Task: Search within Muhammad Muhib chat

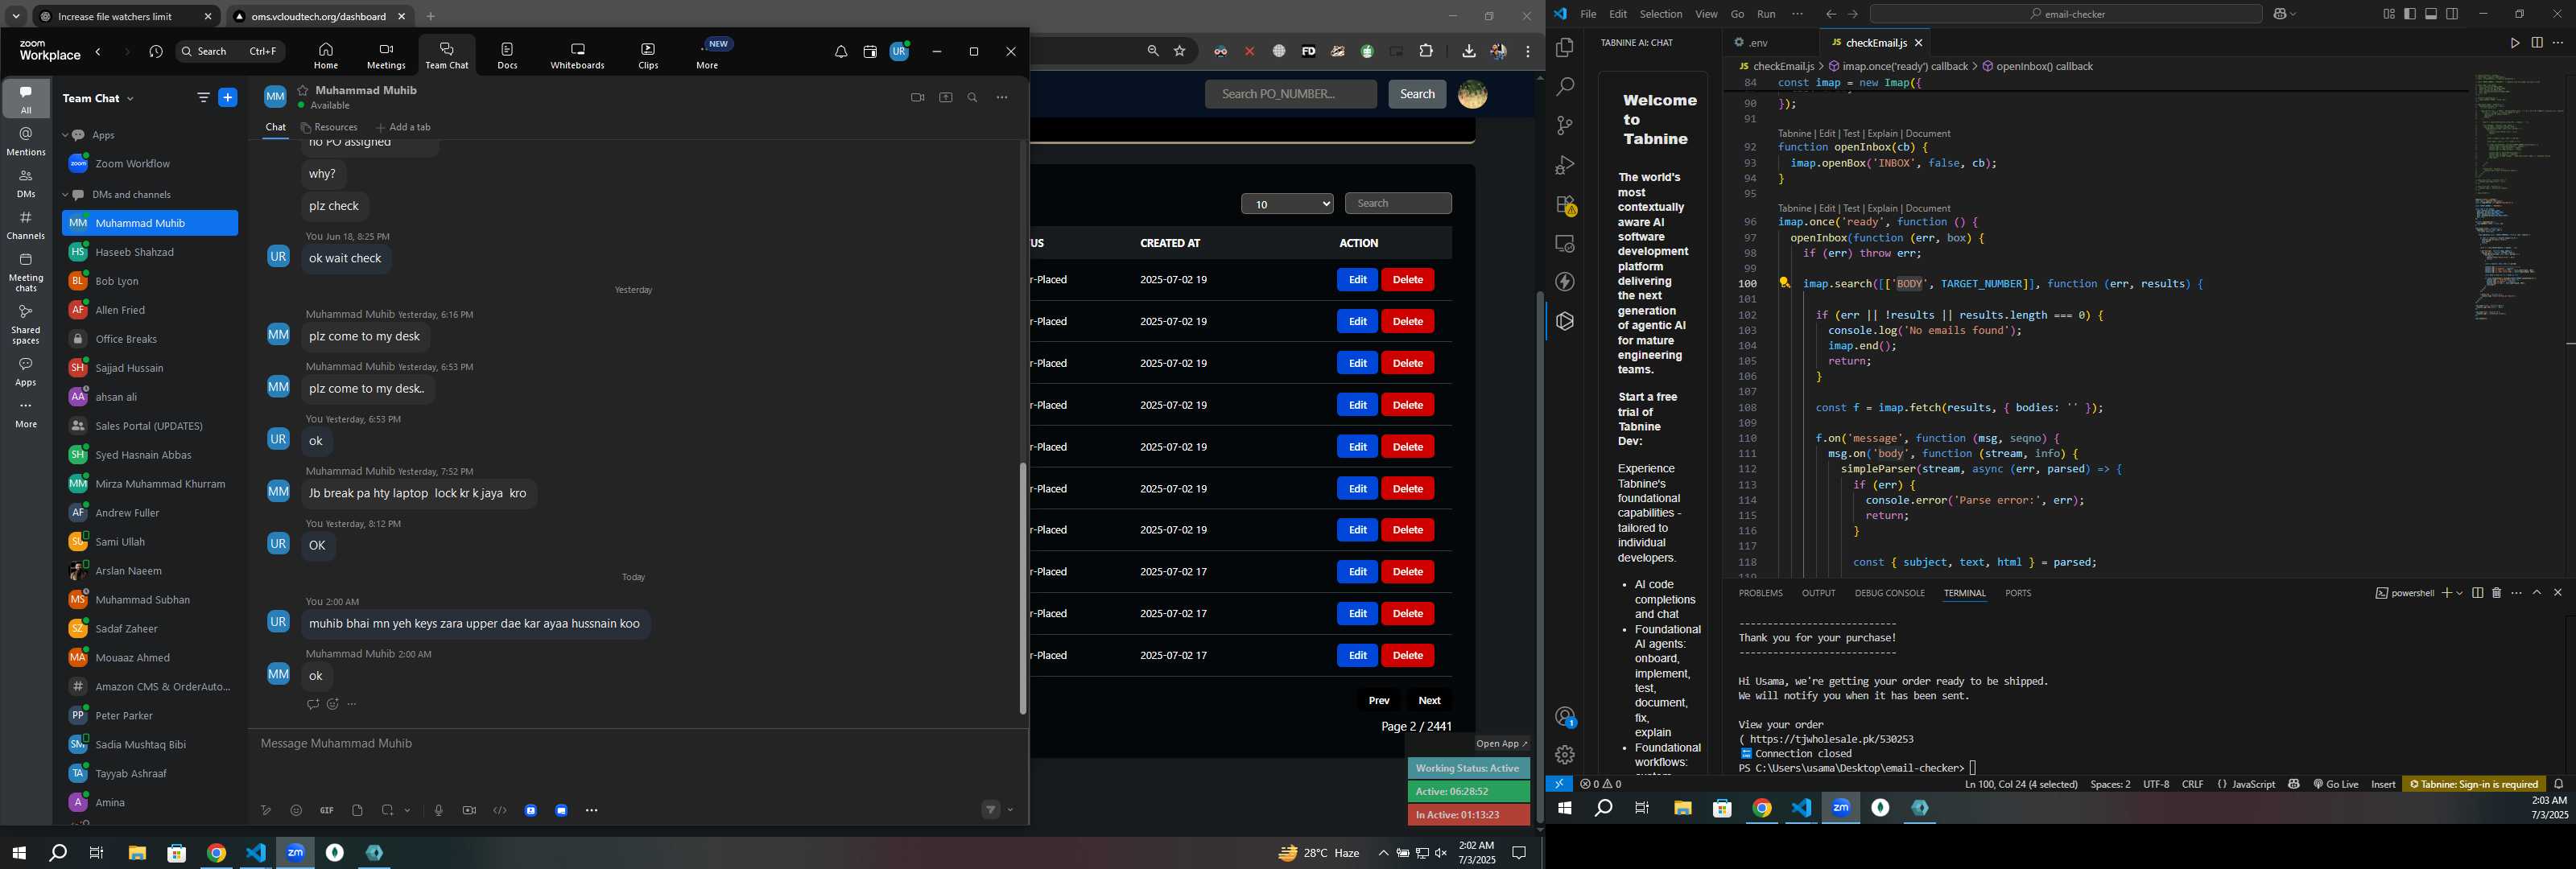Action: click(x=972, y=98)
